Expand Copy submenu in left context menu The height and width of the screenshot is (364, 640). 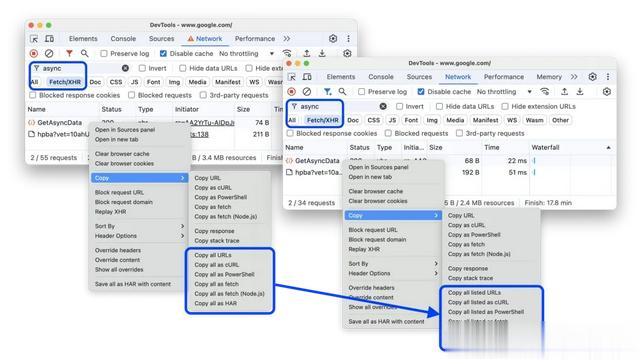[139, 178]
